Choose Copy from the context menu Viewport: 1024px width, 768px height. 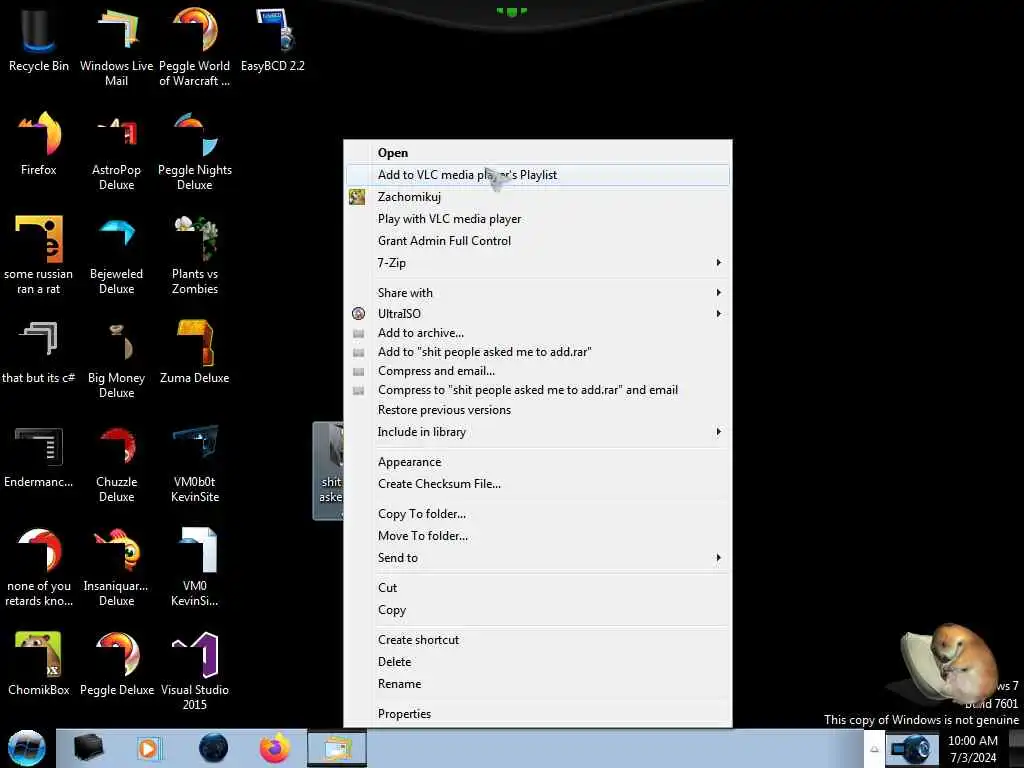[537, 610]
